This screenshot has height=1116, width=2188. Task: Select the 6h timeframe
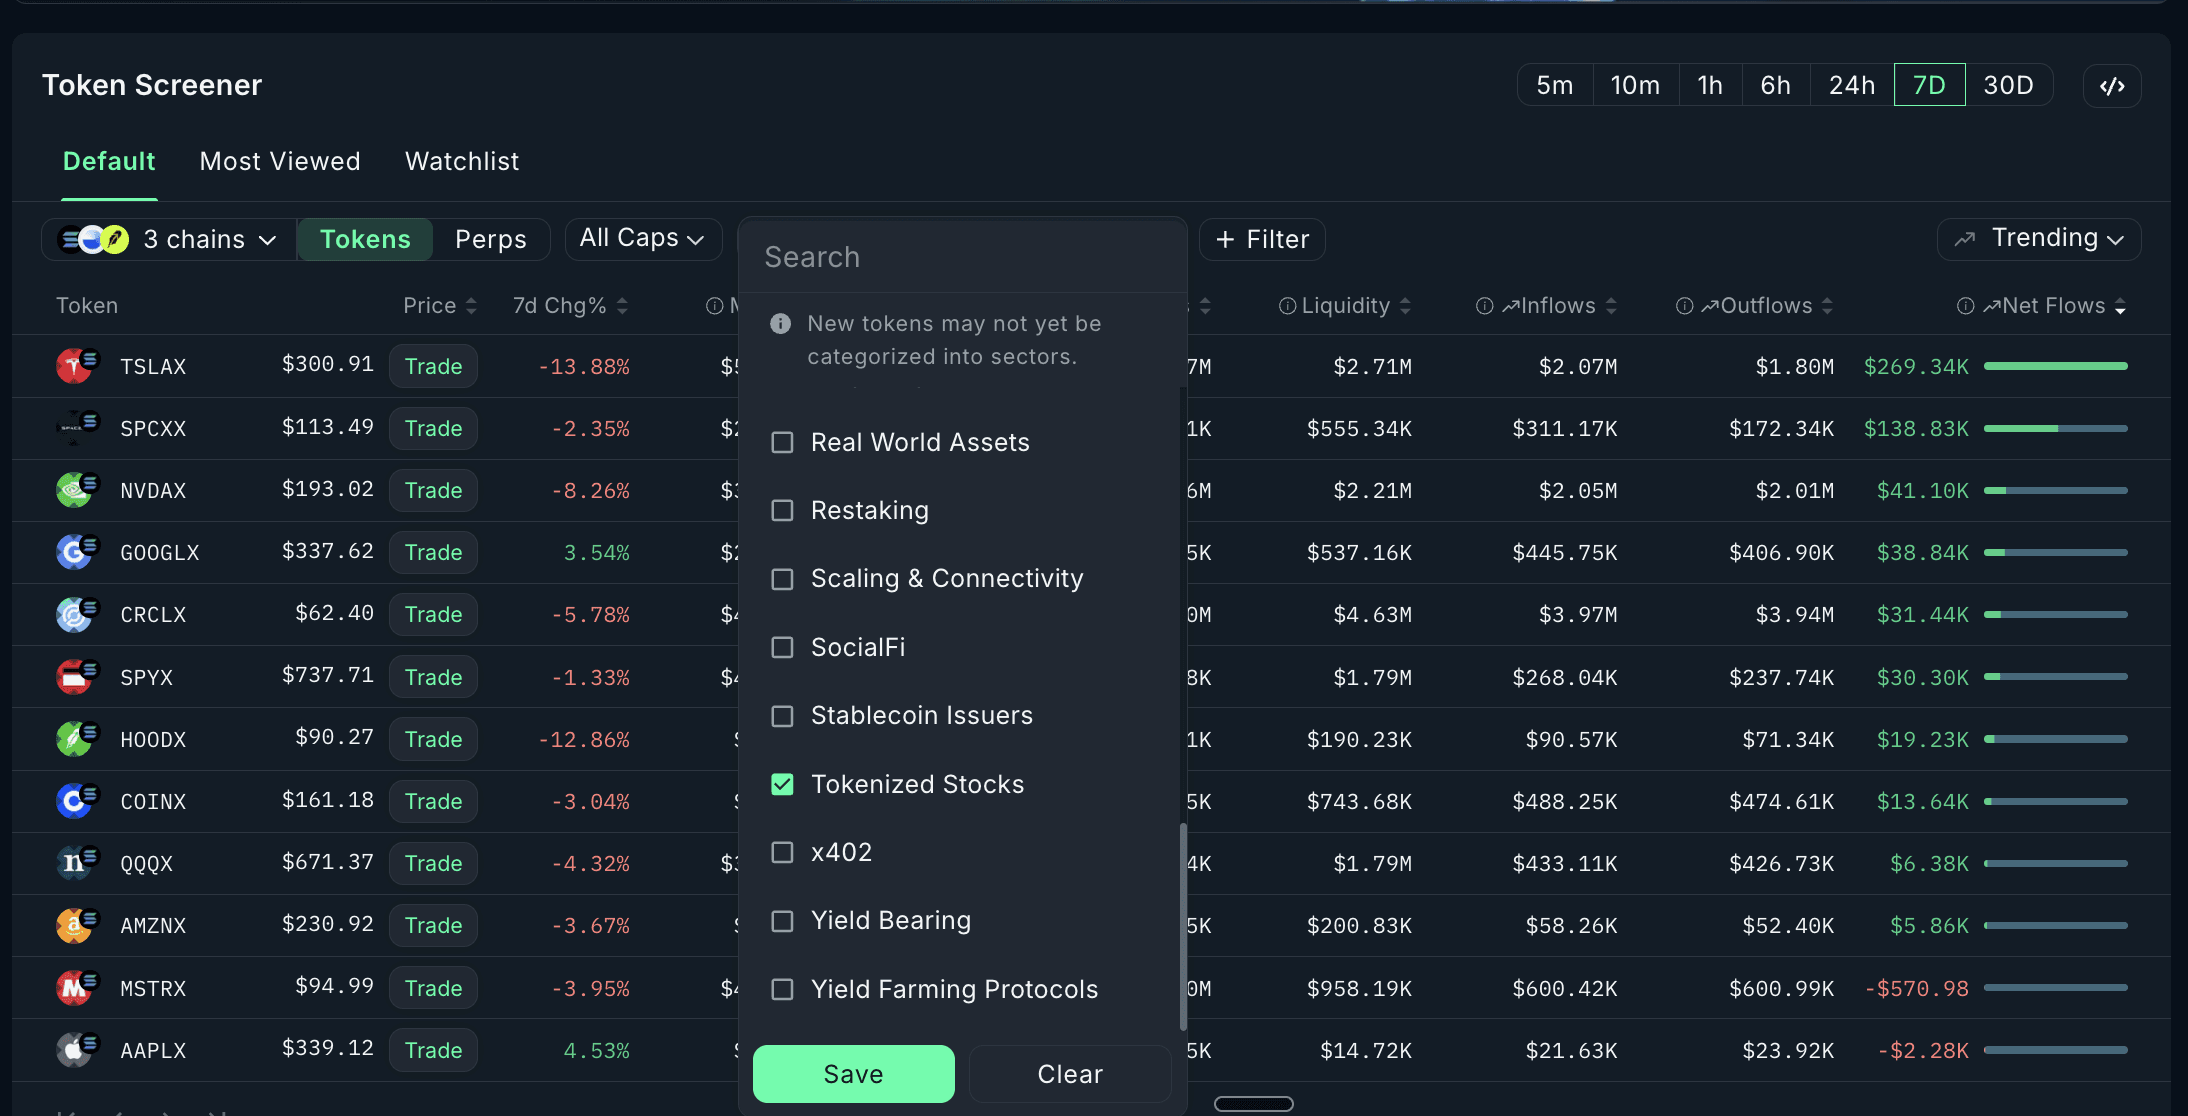1776,86
